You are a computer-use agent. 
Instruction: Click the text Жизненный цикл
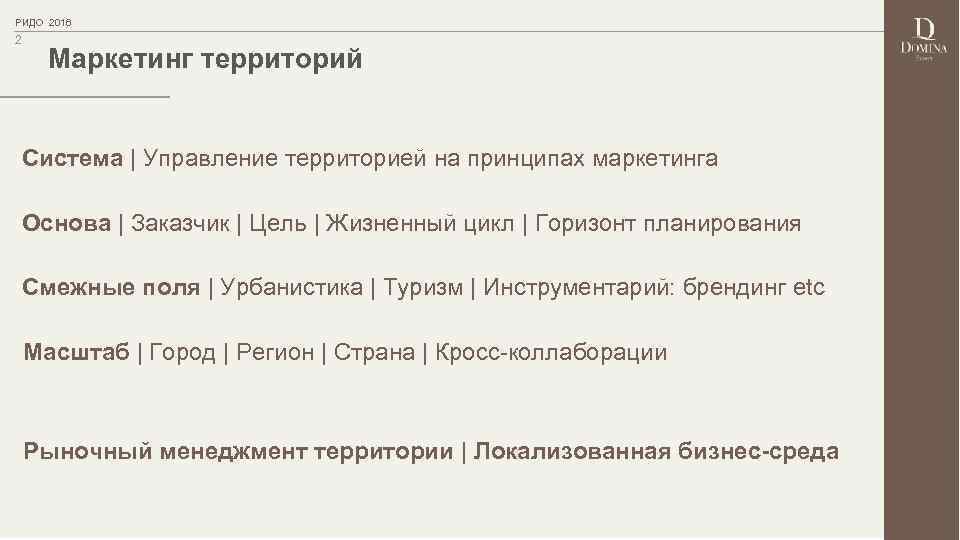(418, 223)
